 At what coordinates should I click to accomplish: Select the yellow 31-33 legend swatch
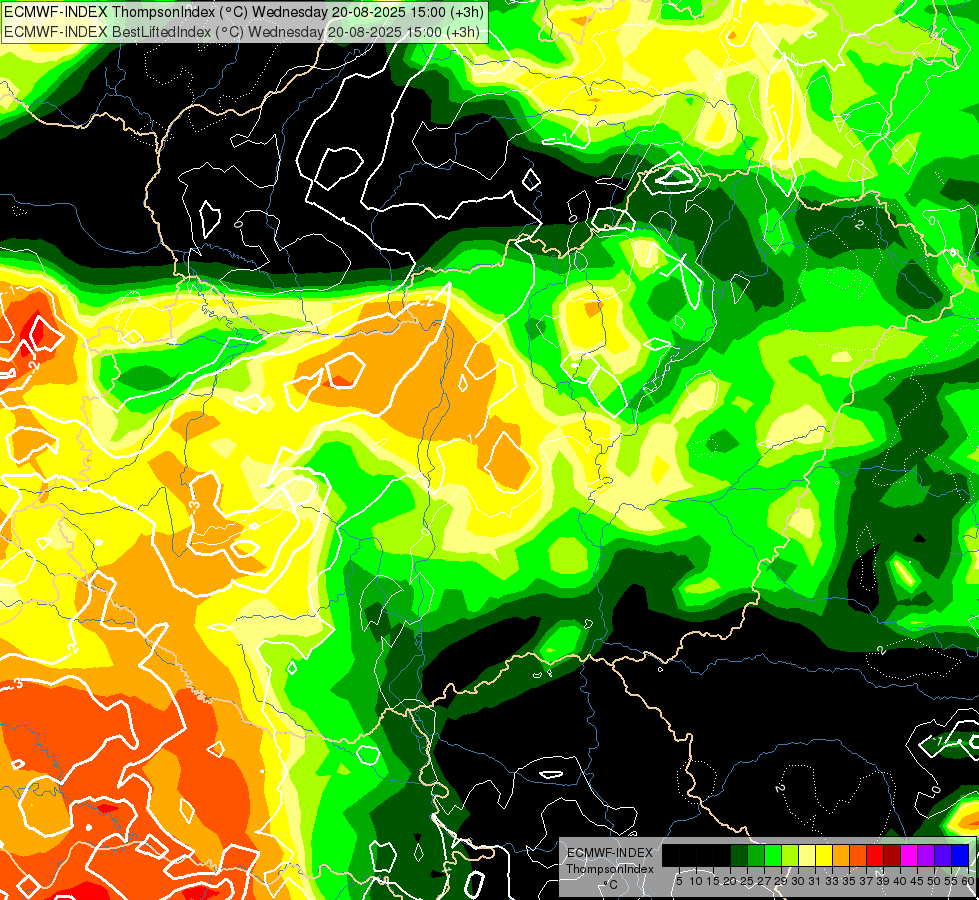point(824,855)
